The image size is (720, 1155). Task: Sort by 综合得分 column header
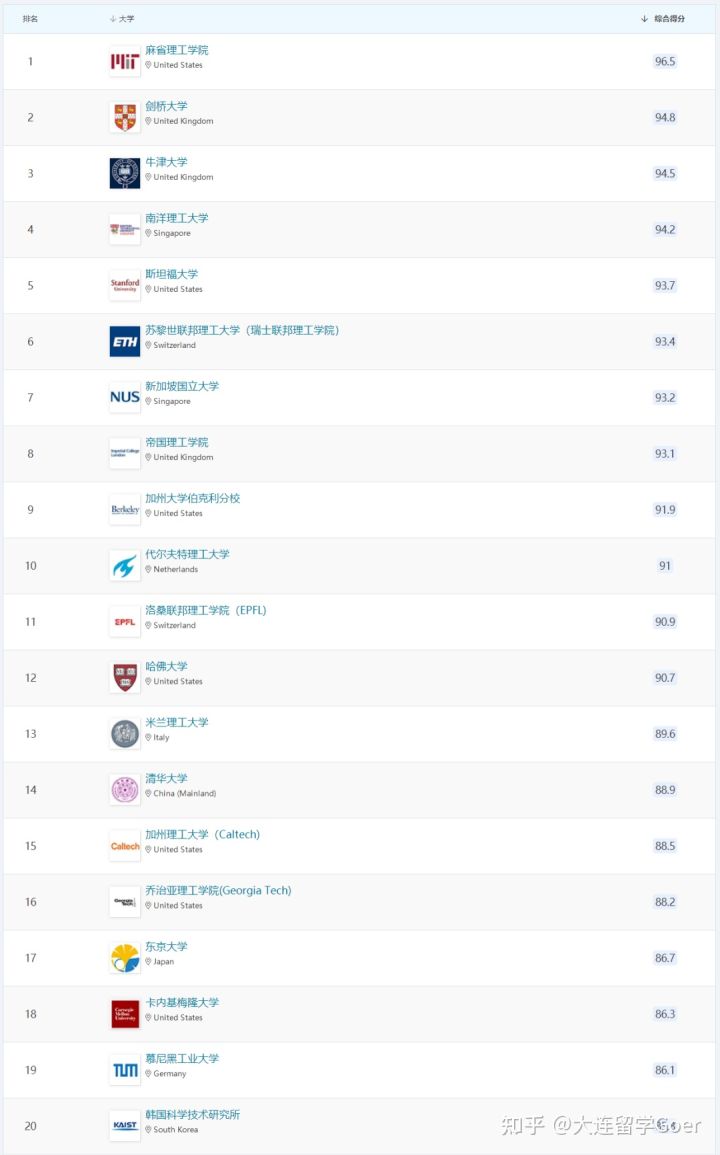click(x=663, y=18)
